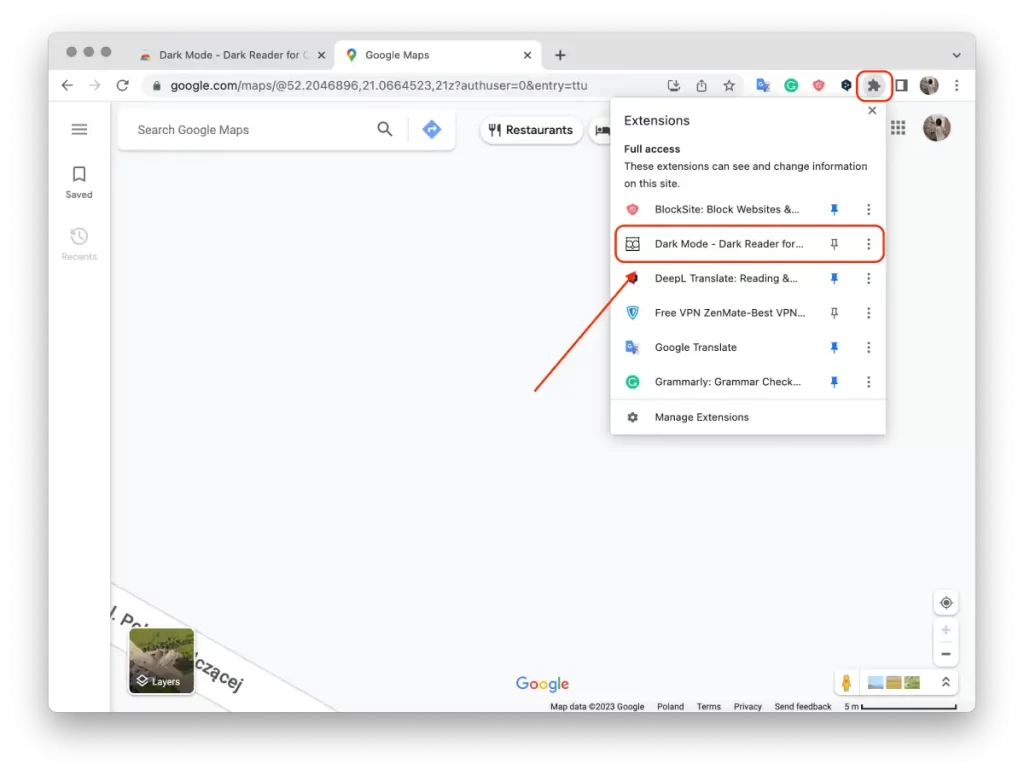Open the tab search dropdown arrow
This screenshot has width=1024, height=776.
click(x=956, y=55)
